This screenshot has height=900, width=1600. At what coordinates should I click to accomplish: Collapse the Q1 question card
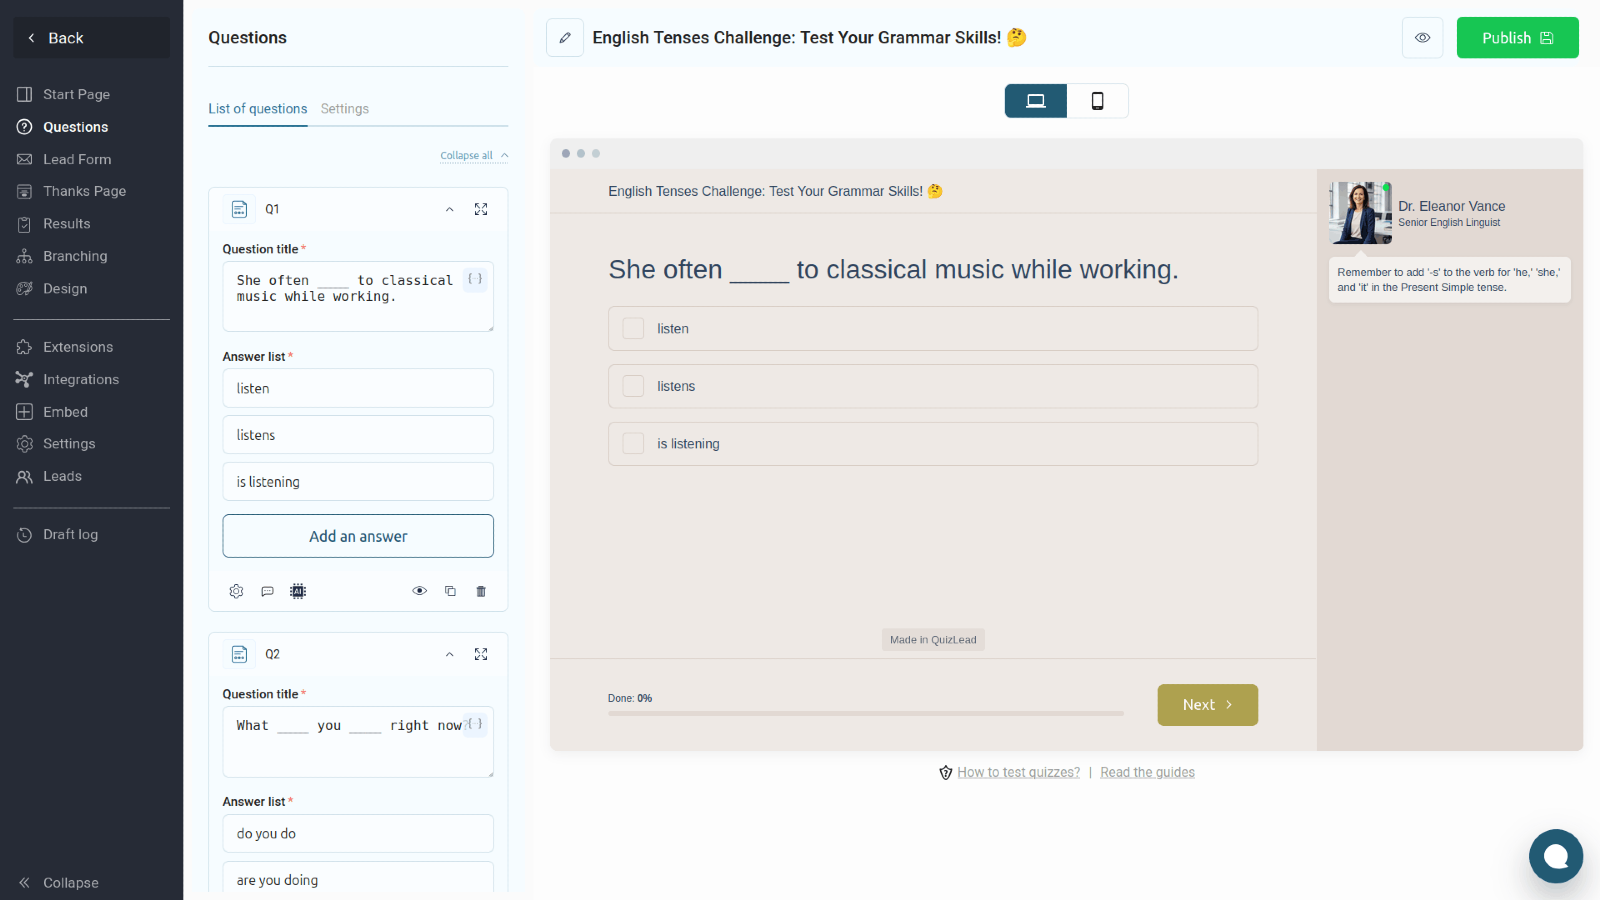(450, 209)
